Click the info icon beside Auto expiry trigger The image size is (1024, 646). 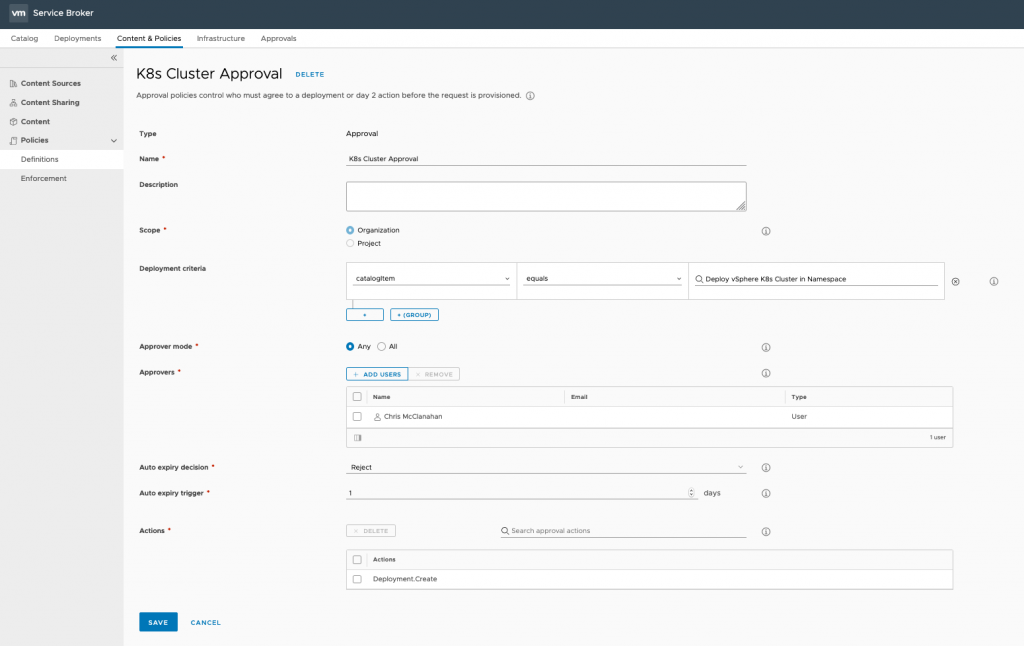pyautogui.click(x=766, y=493)
